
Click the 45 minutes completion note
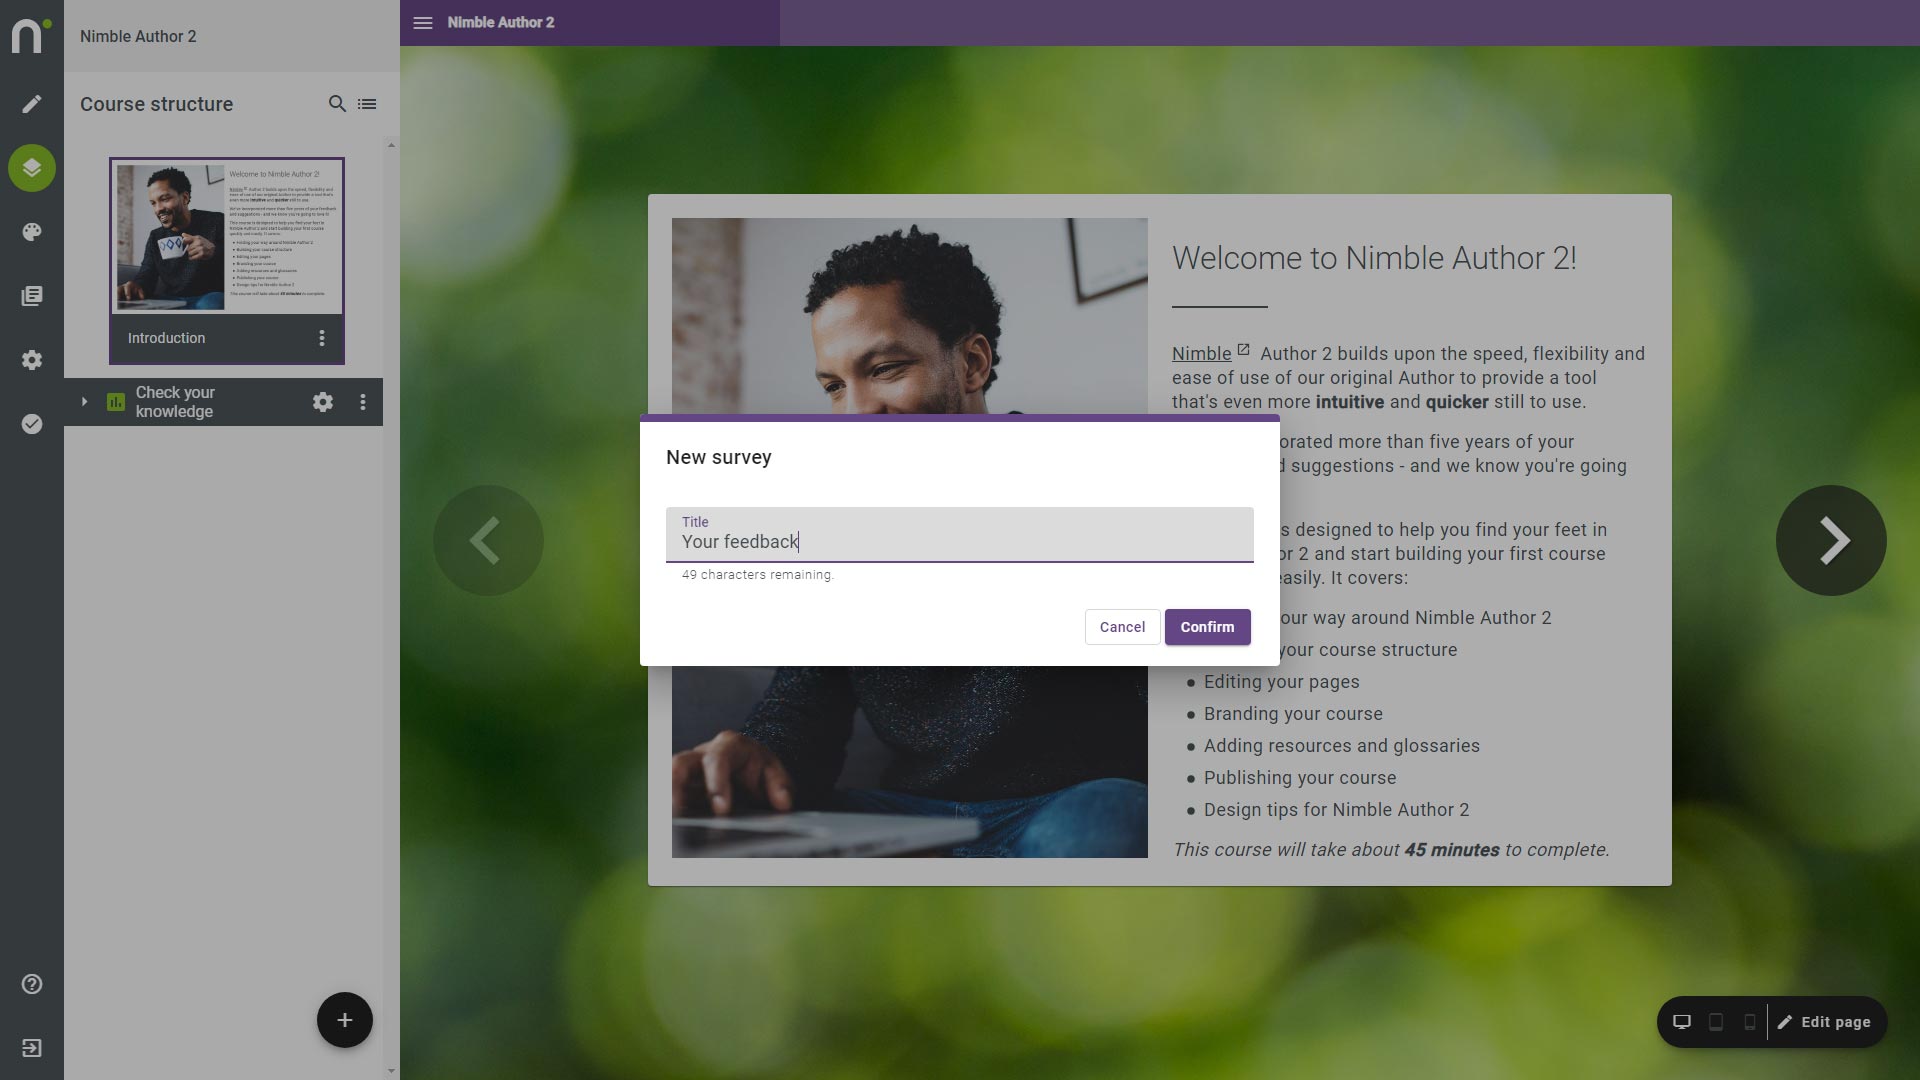(x=1391, y=850)
